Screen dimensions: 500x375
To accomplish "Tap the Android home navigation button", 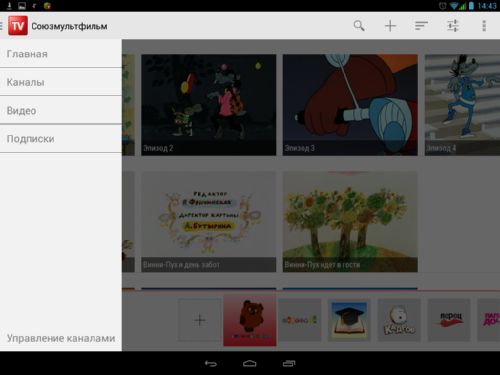I will pos(250,363).
